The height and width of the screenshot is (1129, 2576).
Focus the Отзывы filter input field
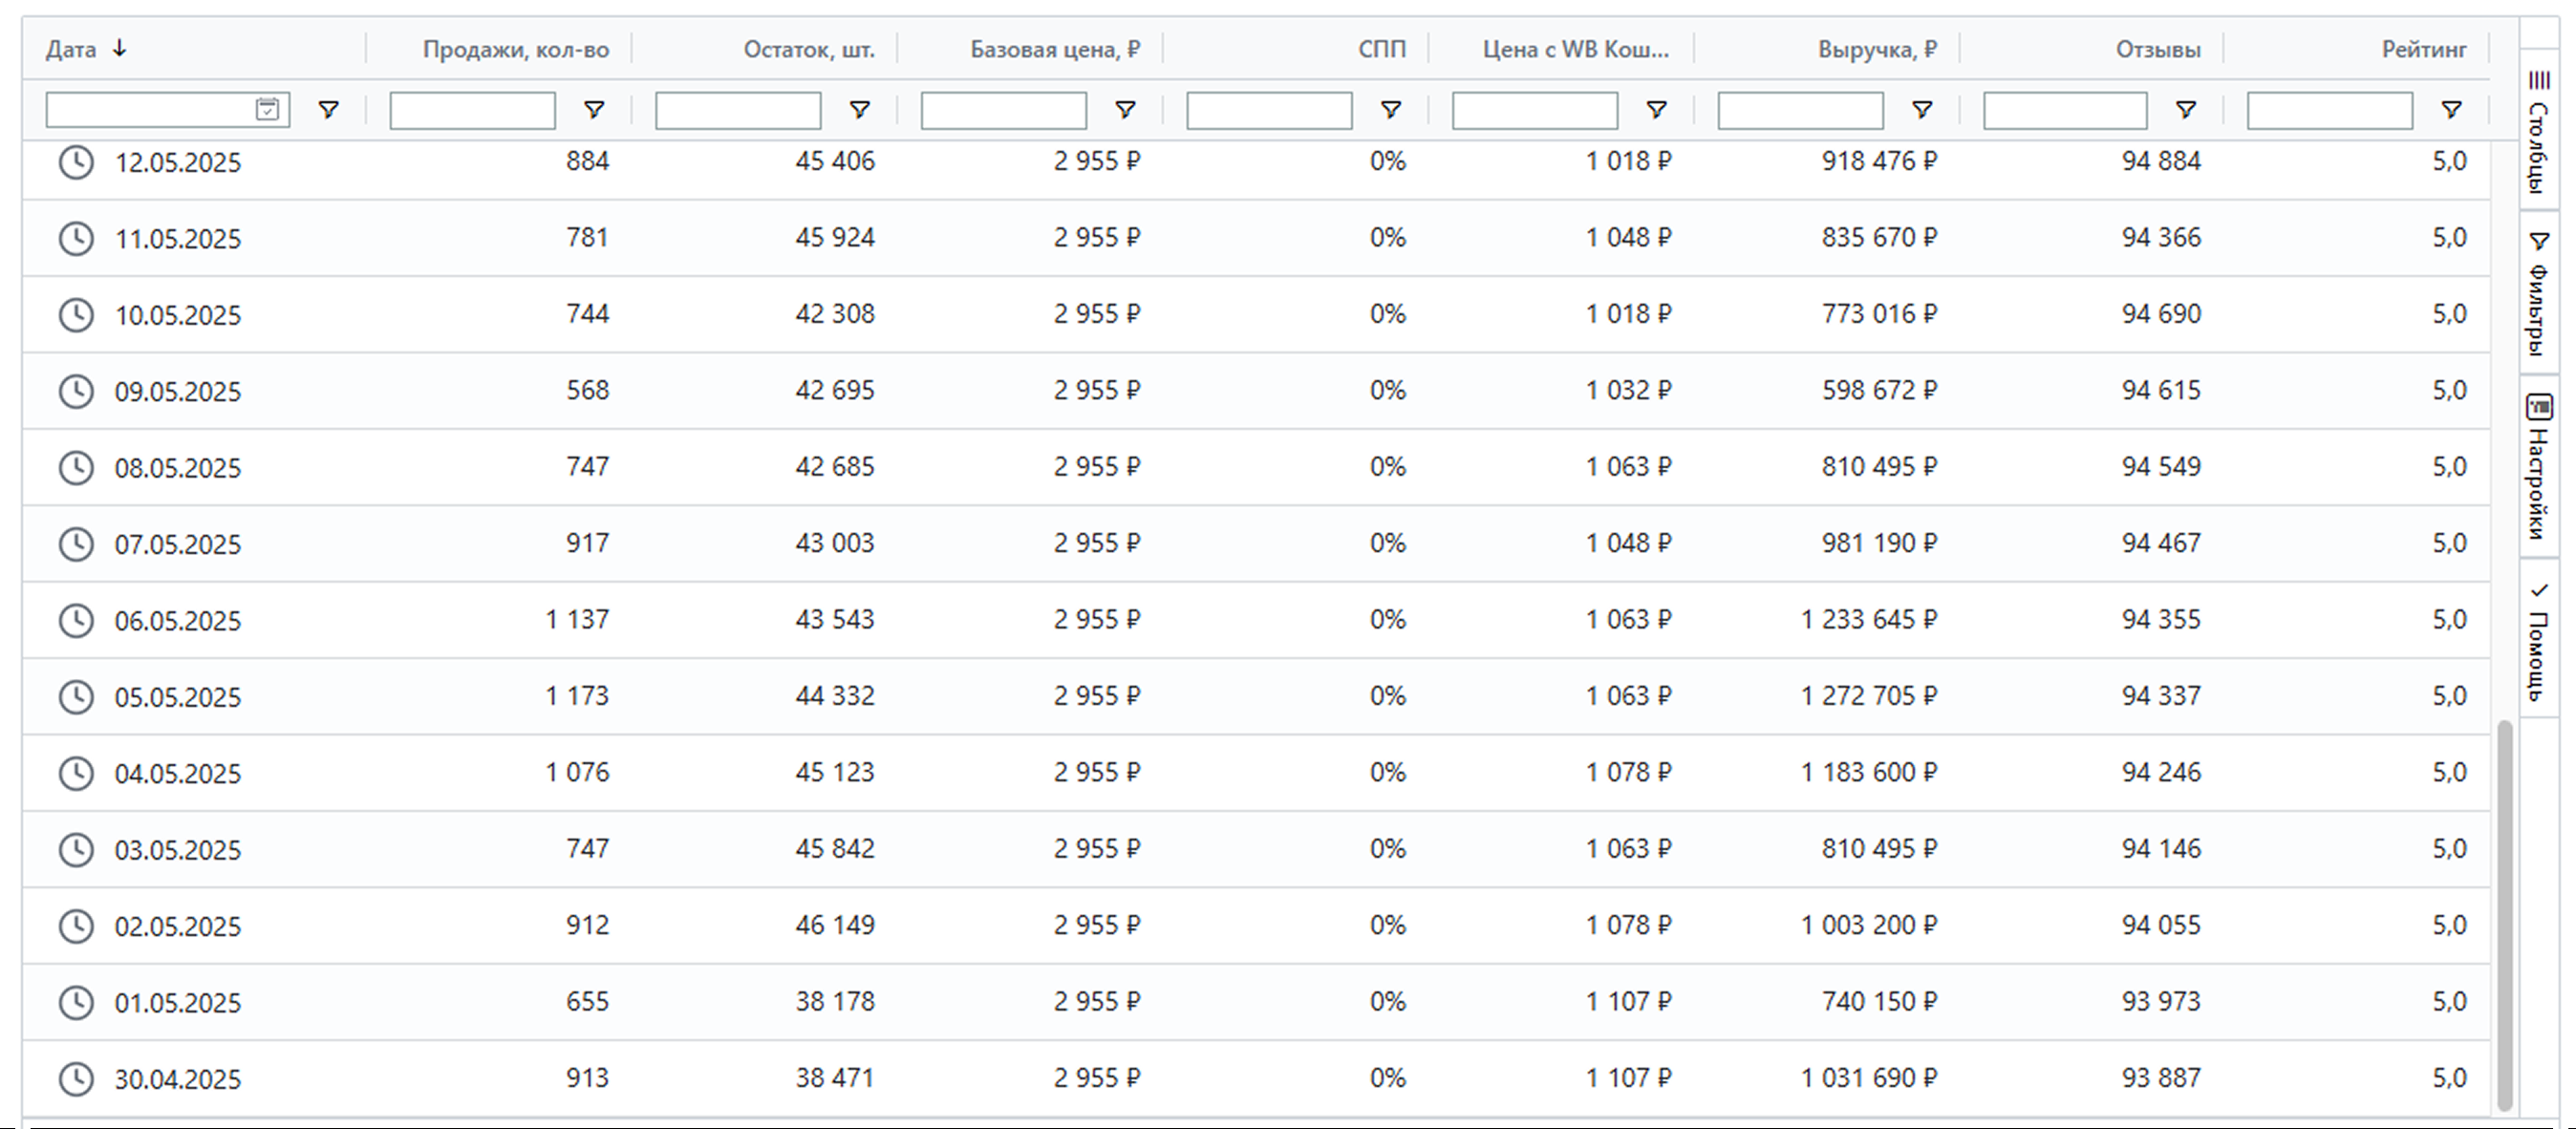2065,110
